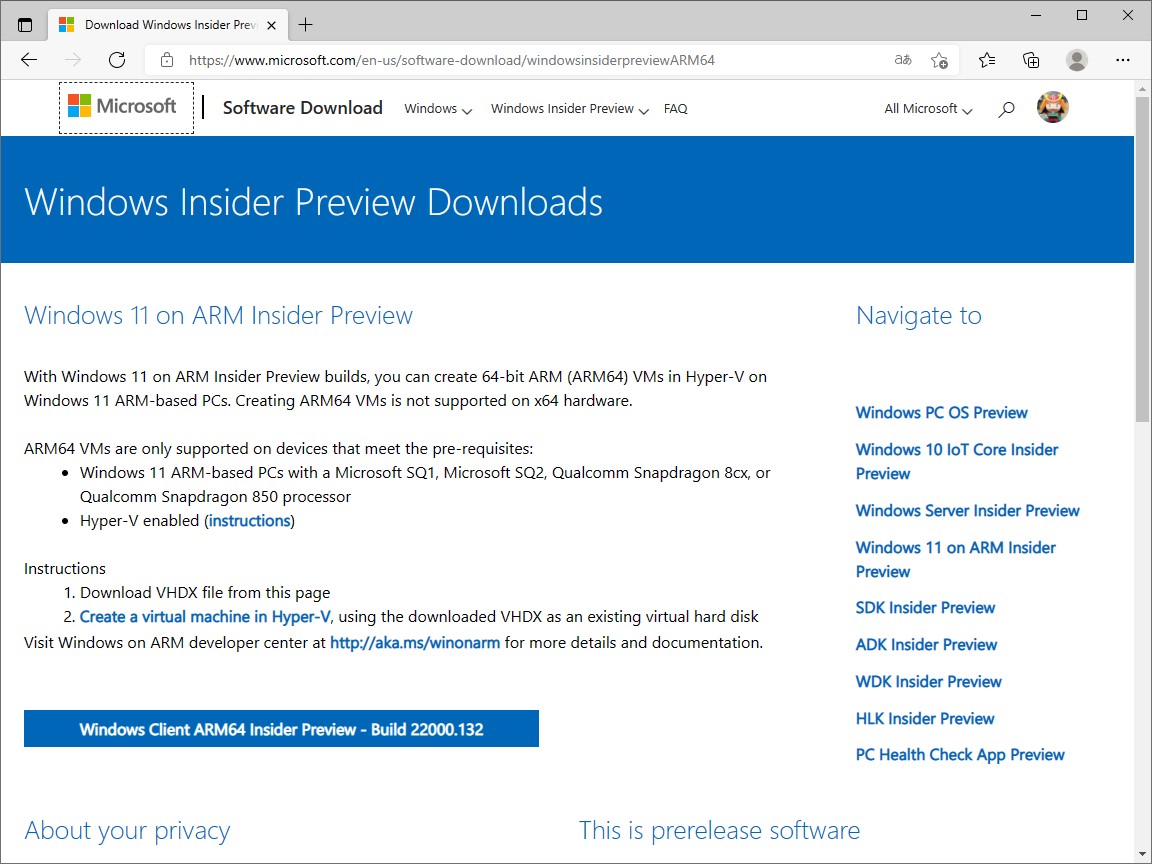1152x864 pixels.
Task: Expand the Windows Insider Preview menu
Action: tap(569, 109)
